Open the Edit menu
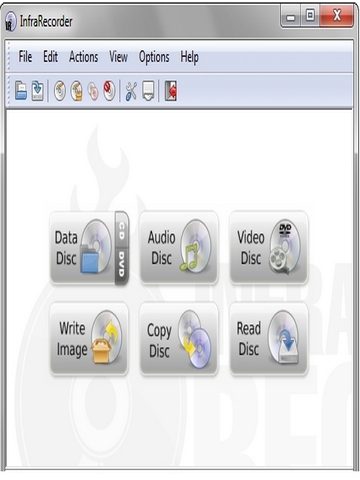360x480 pixels. (x=50, y=57)
